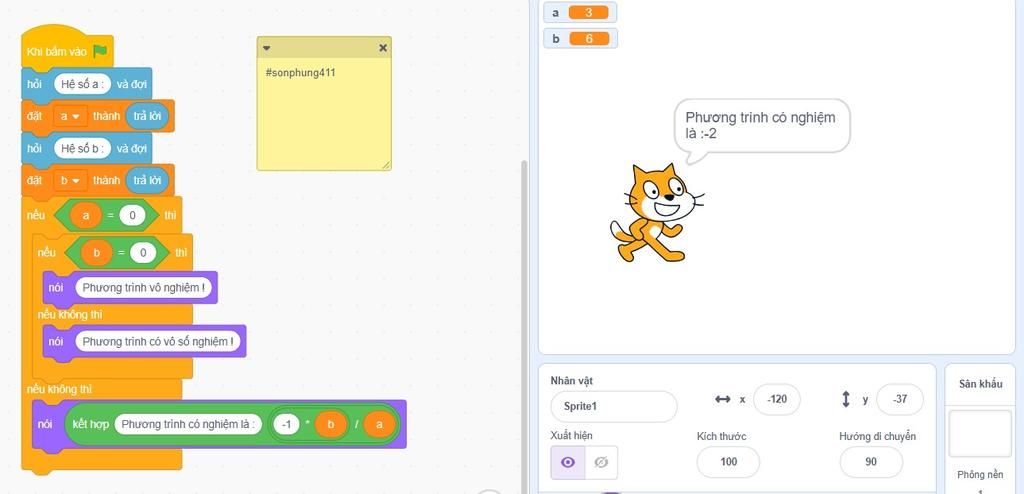Viewport: 1024px width, 494px height.
Task: Click the 'kết hợp' join block
Action: coord(91,424)
